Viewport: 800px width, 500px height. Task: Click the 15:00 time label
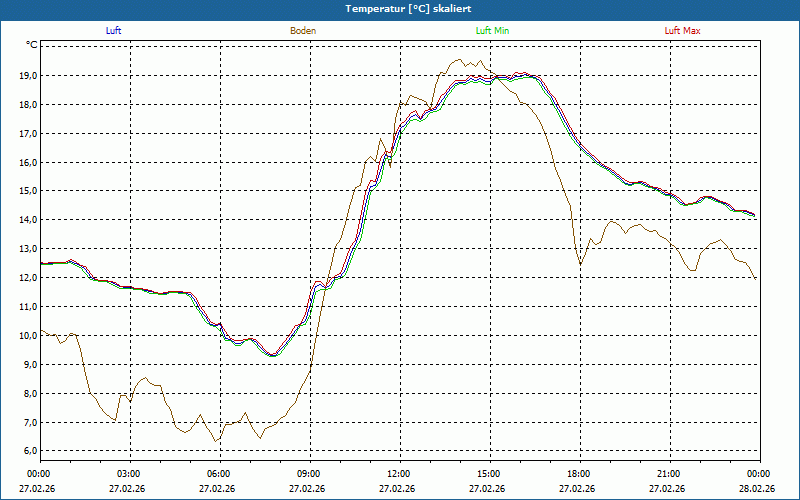tap(489, 474)
